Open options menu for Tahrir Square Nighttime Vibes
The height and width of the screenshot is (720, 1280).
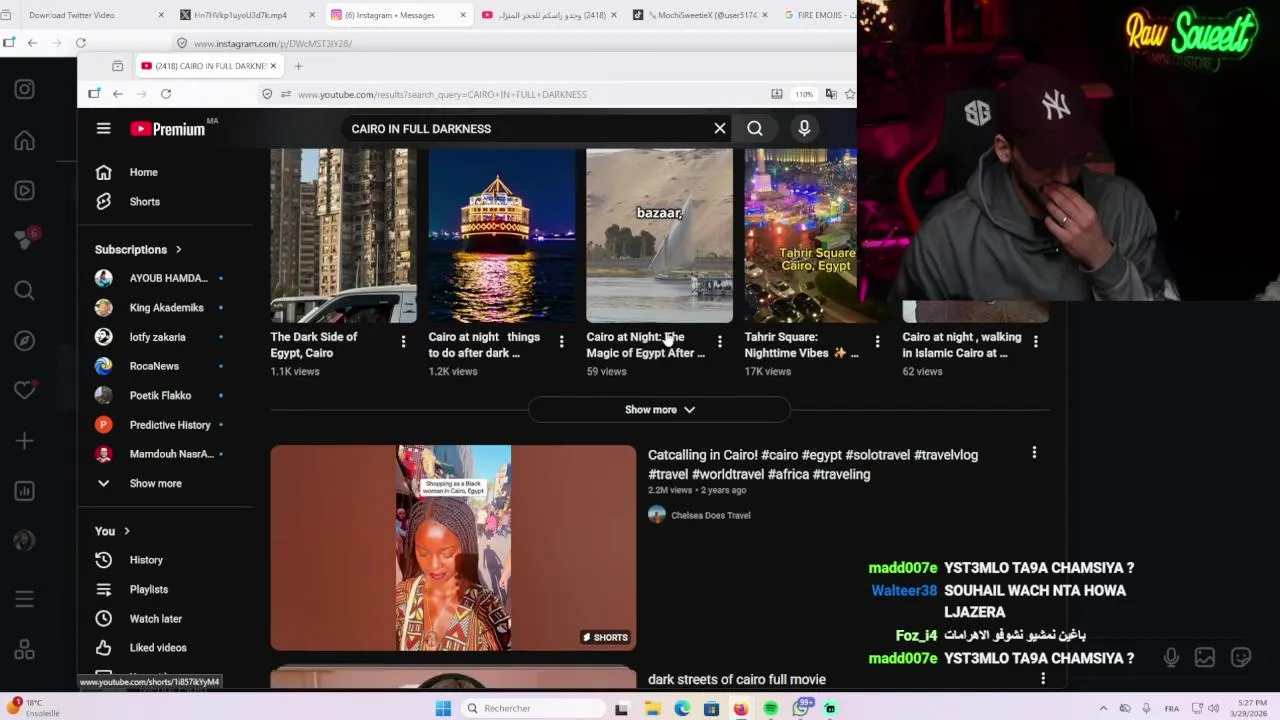click(877, 342)
